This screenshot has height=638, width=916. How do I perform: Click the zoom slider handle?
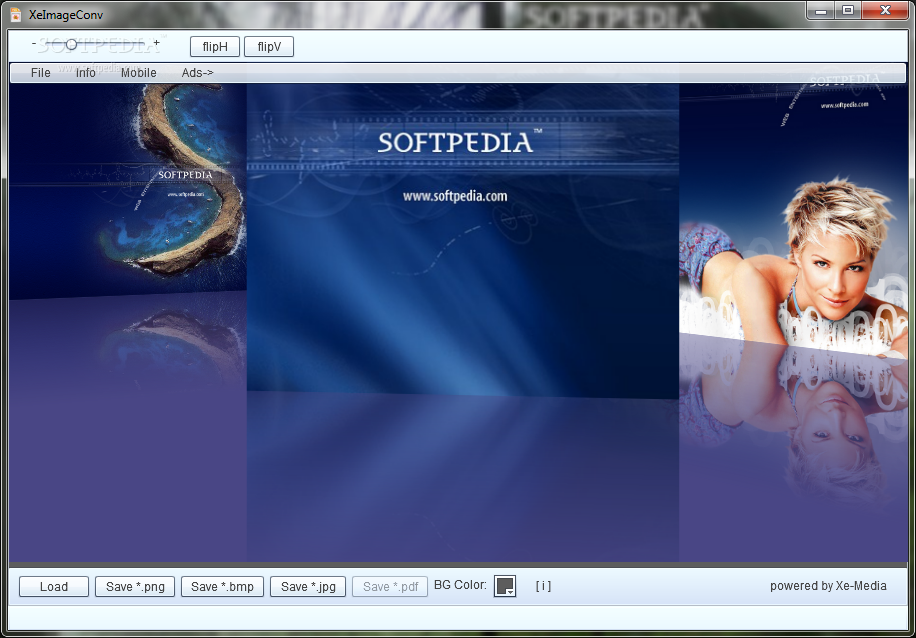(71, 44)
